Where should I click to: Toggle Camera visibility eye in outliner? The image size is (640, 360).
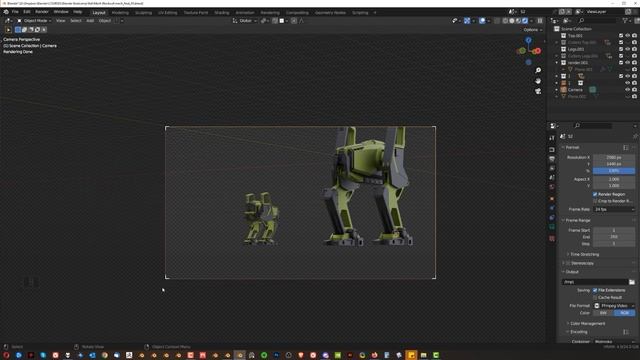pos(628,89)
